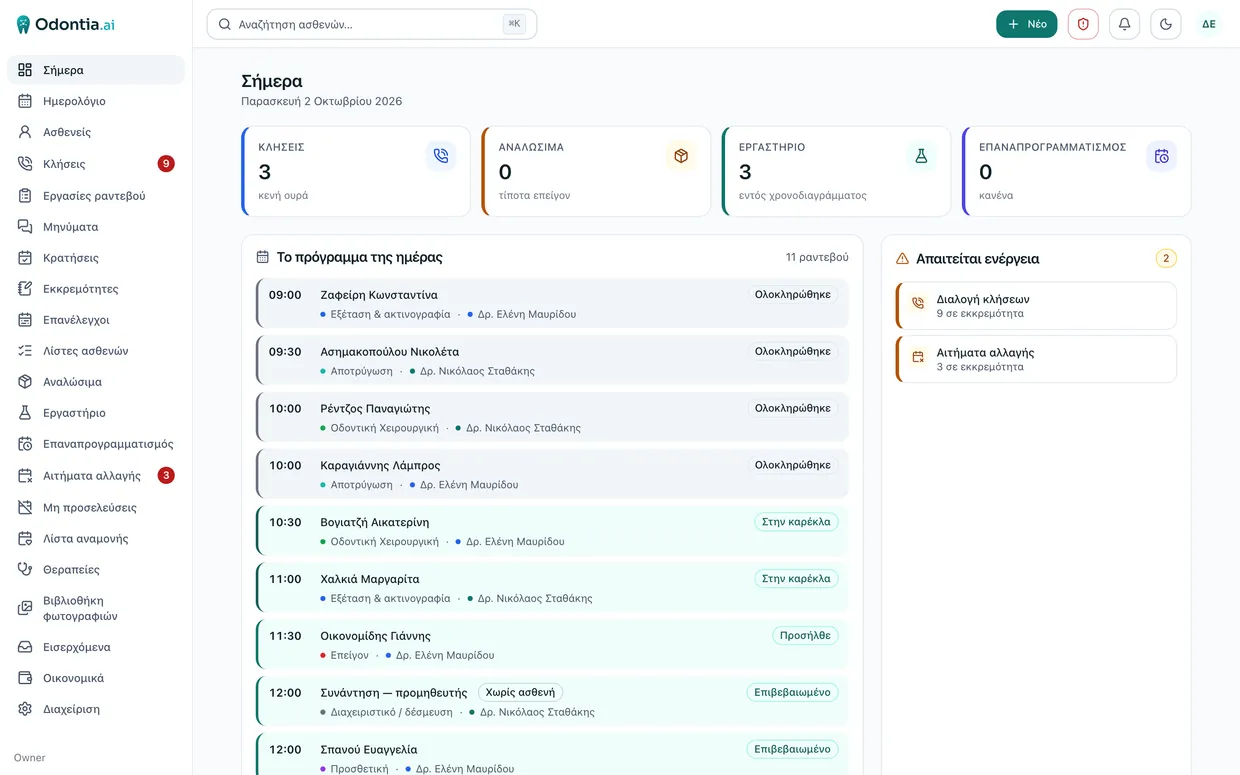This screenshot has height=775, width=1240.
Task: Open Μηνύματα in the sidebar
Action: coord(96,227)
